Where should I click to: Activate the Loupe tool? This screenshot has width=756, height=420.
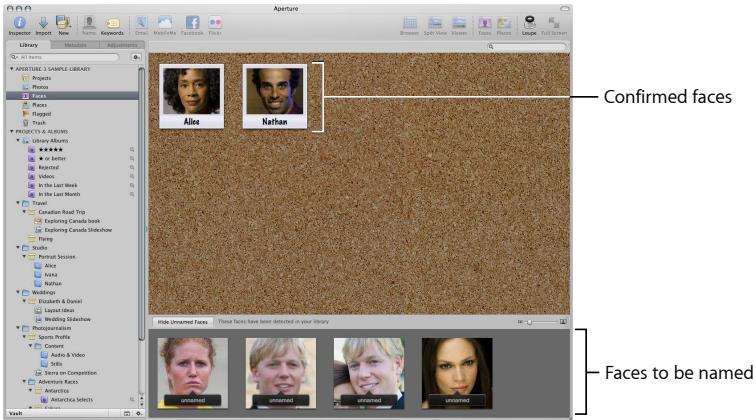pyautogui.click(x=529, y=26)
